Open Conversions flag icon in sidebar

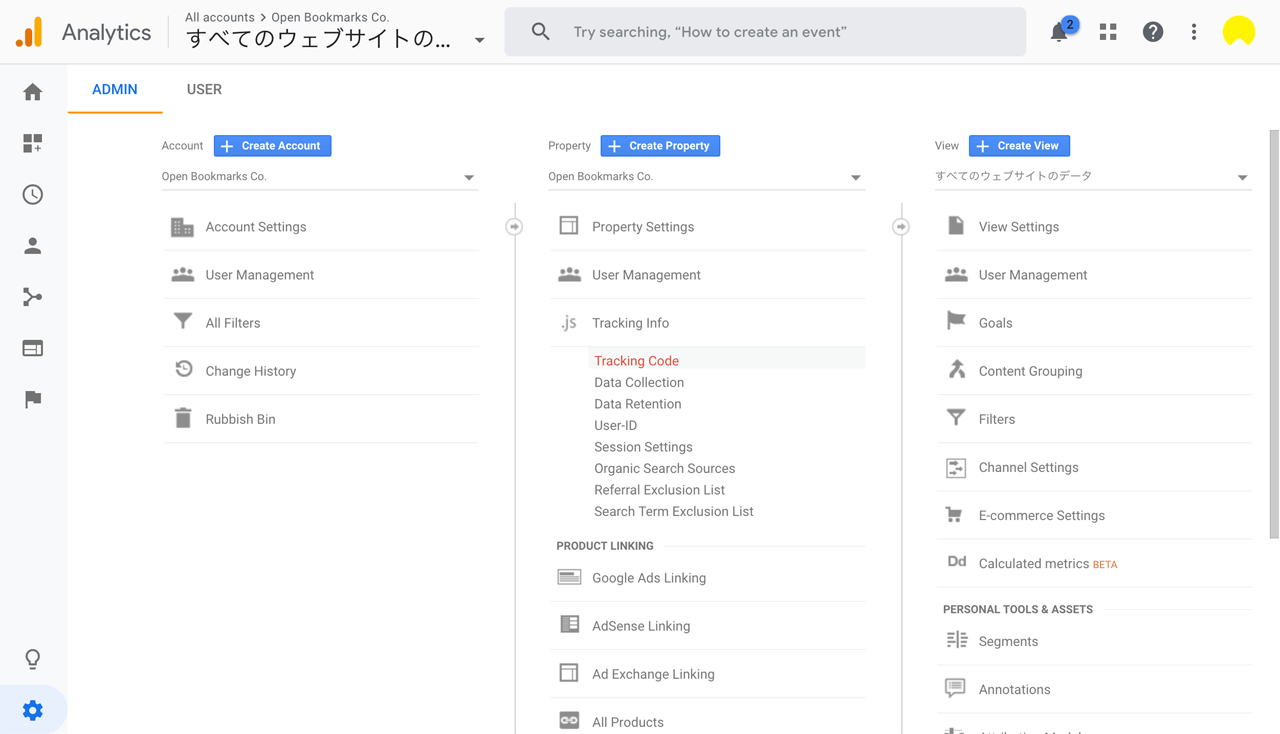(33, 399)
